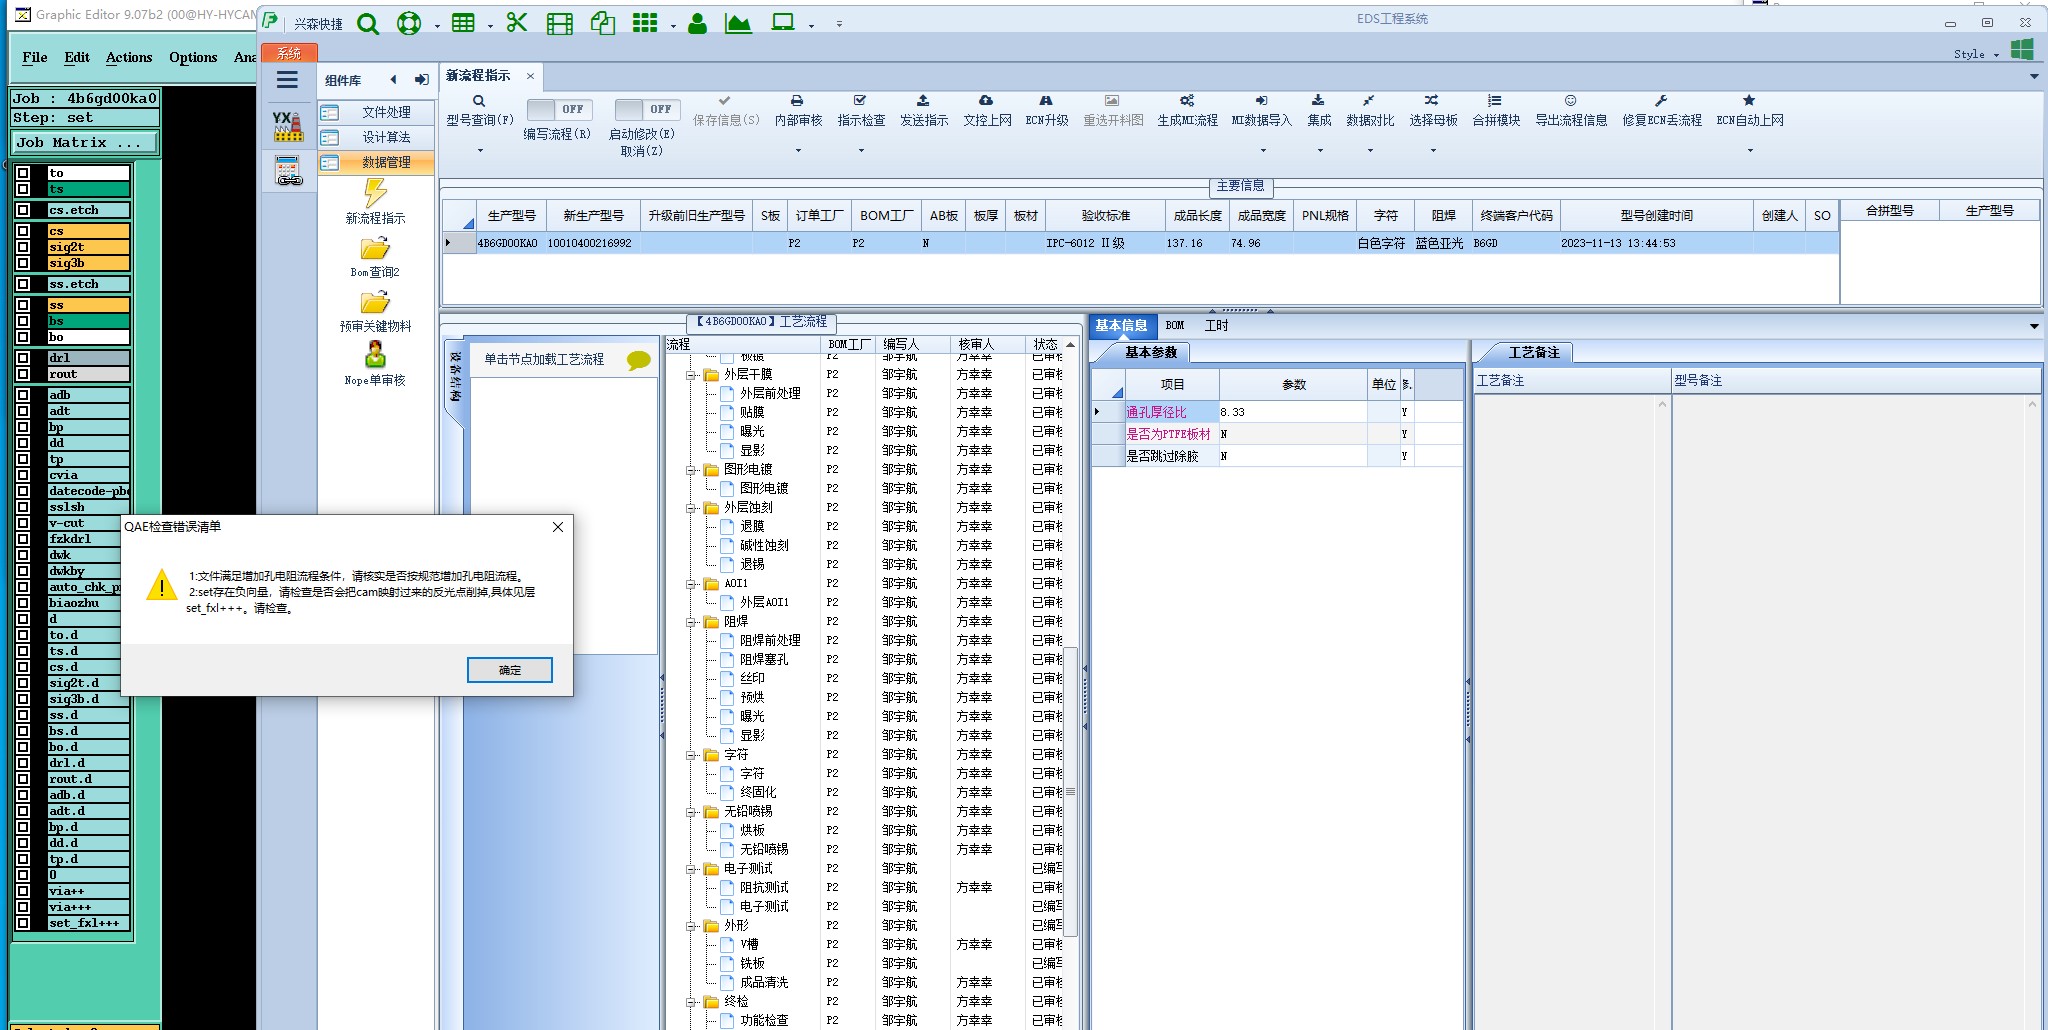Switch to the 工时 tab
Image resolution: width=2048 pixels, height=1030 pixels.
[1216, 326]
